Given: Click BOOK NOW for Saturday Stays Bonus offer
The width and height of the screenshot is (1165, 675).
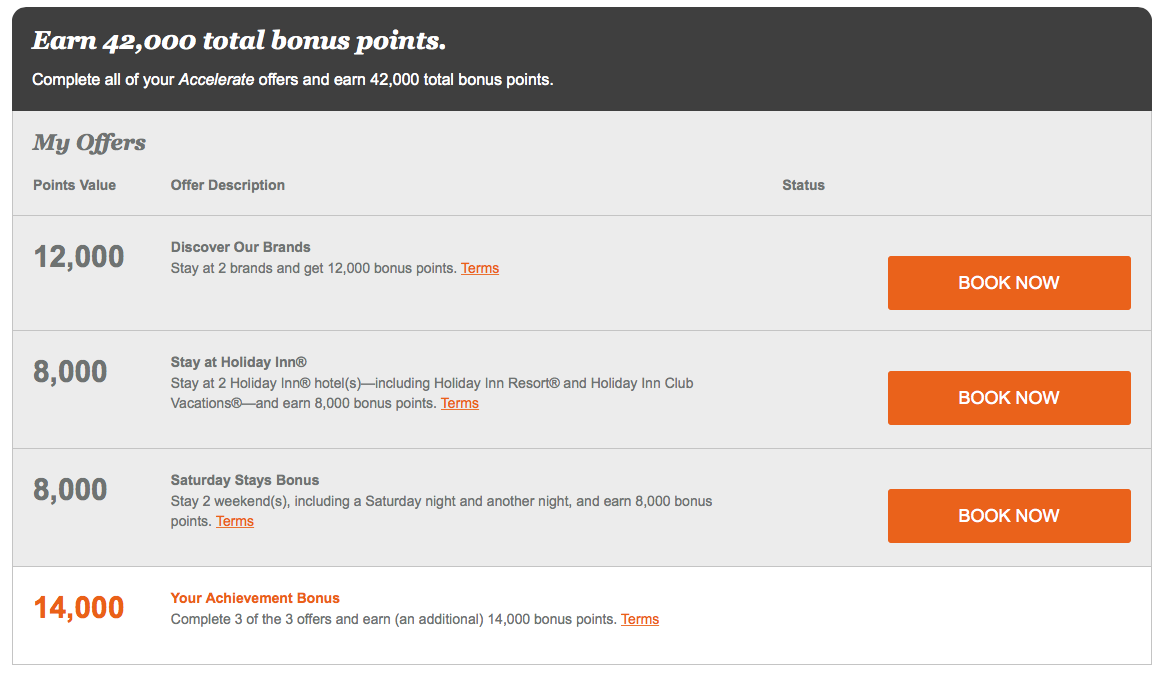Looking at the screenshot, I should [x=1009, y=516].
